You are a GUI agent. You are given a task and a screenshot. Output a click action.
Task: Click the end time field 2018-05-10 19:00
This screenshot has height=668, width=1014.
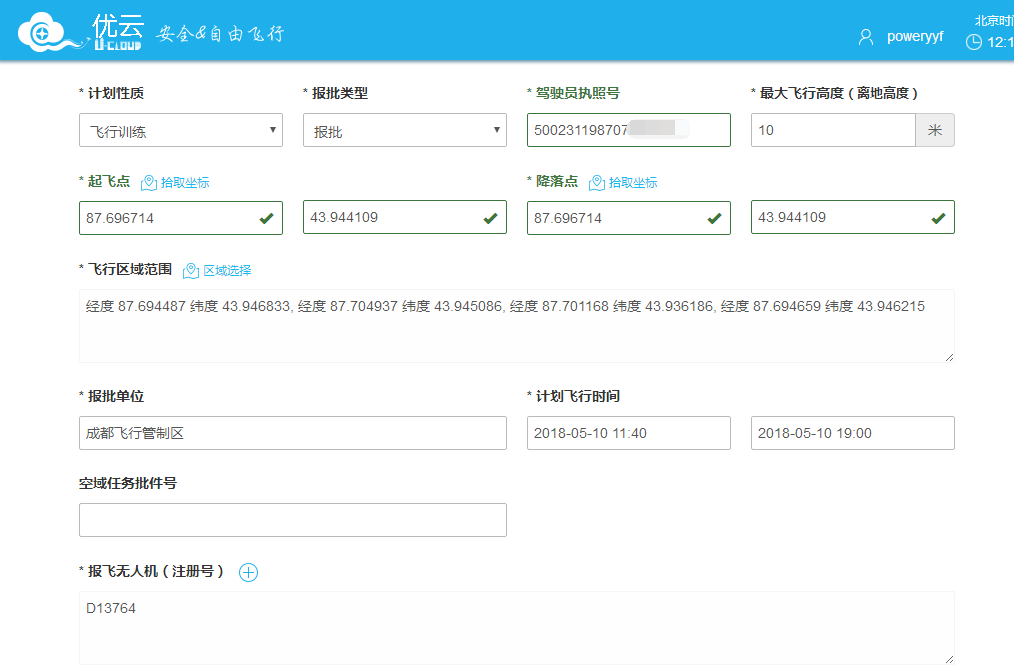tap(852, 433)
